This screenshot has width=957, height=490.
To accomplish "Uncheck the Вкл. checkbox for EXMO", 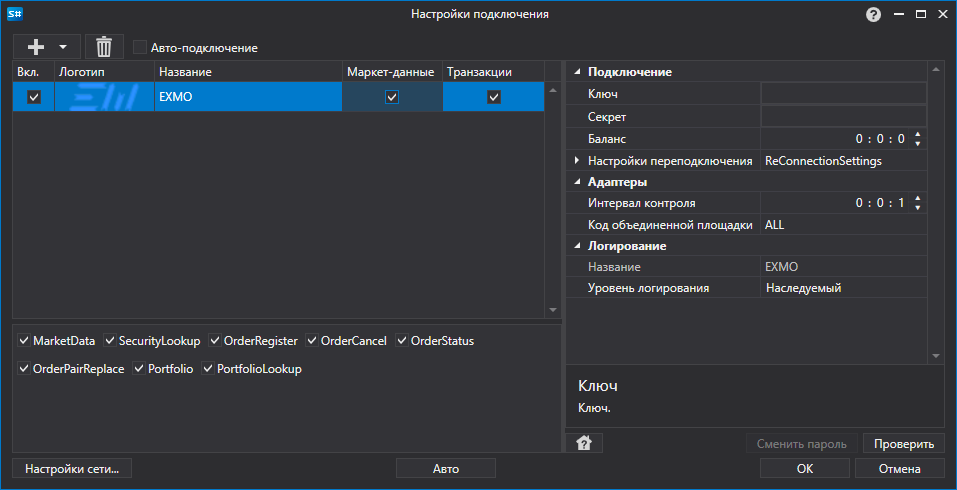I will [x=34, y=96].
